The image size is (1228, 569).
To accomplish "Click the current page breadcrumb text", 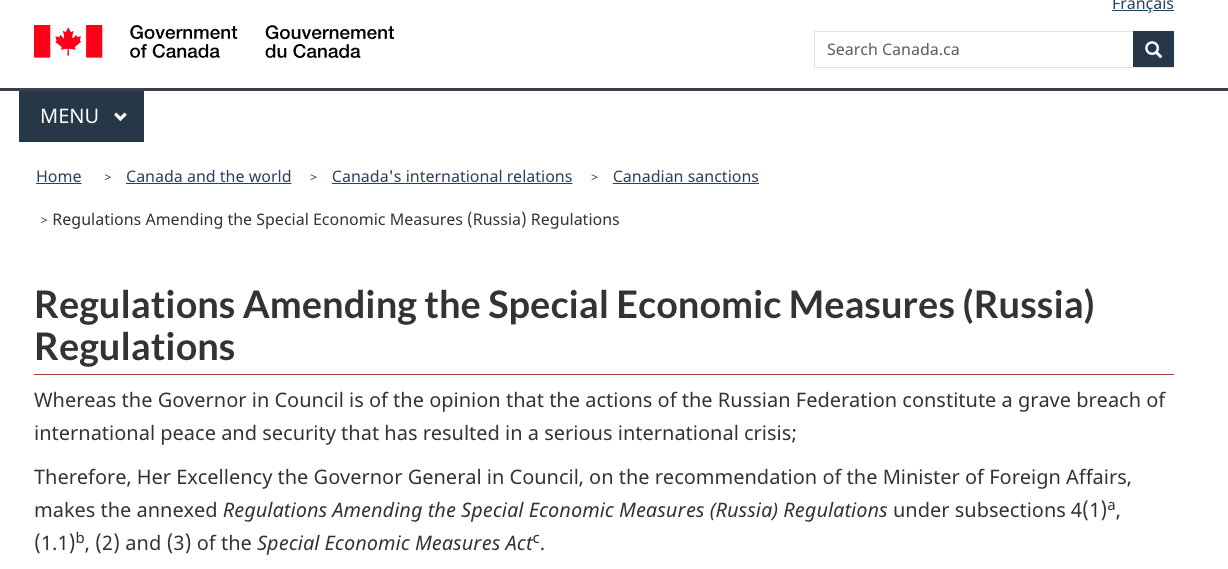I will tap(335, 220).
